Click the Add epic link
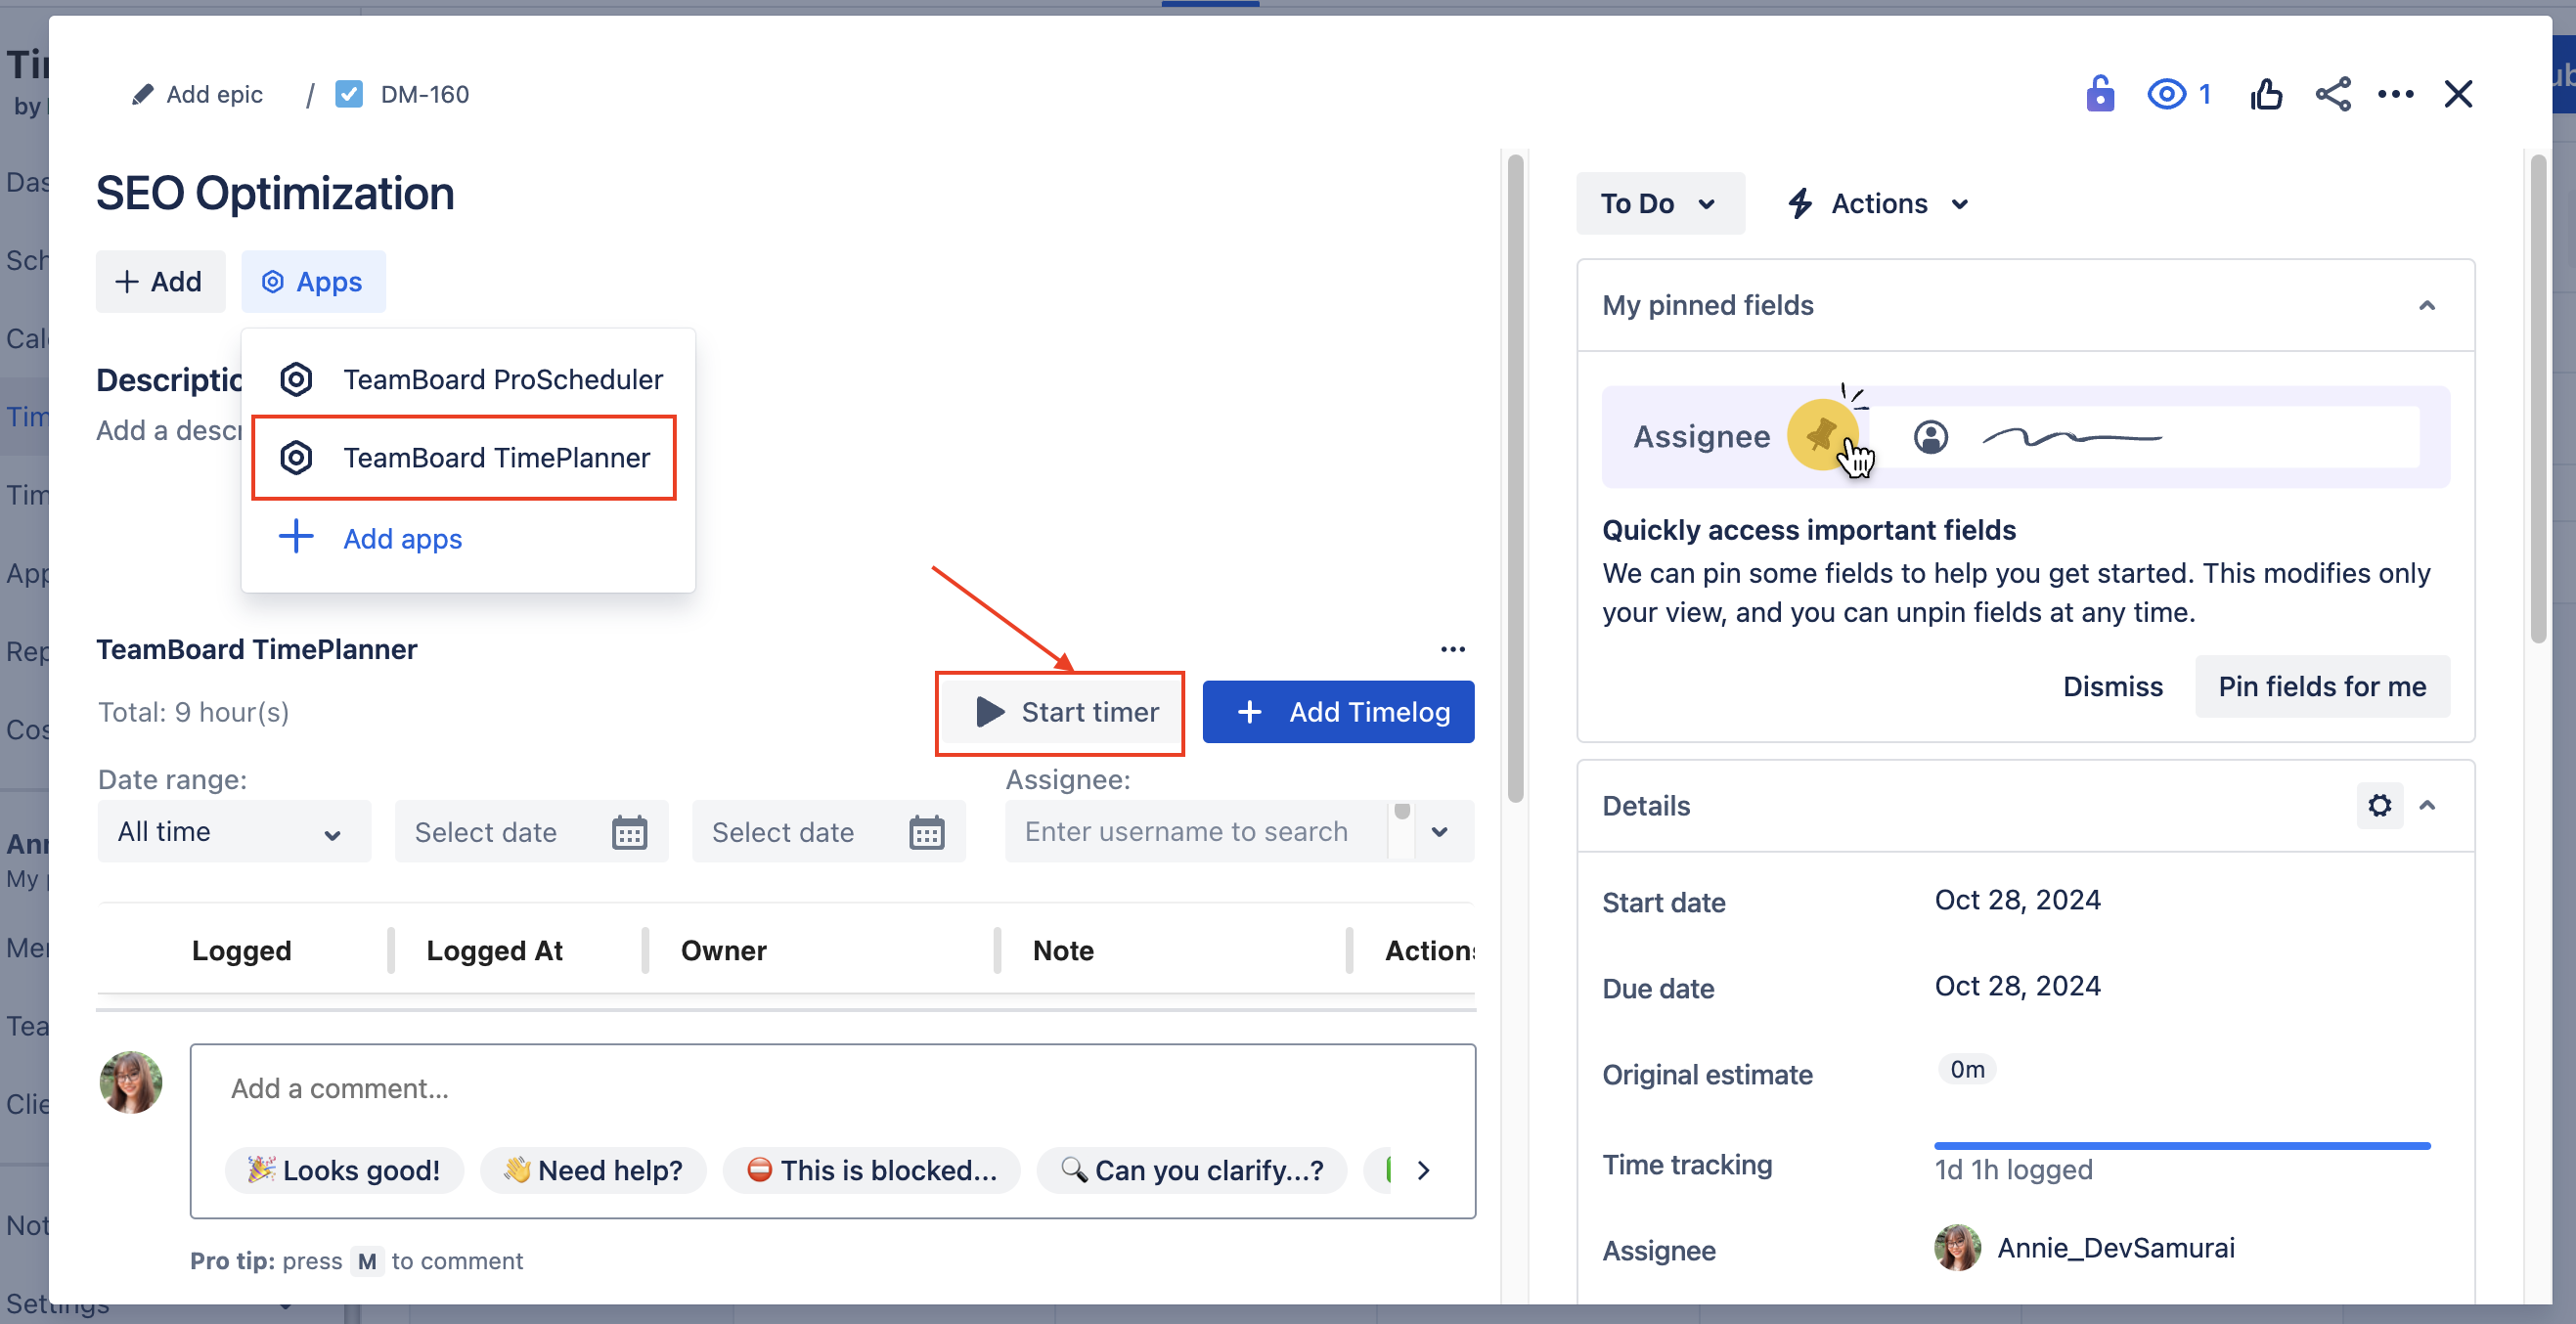 pyautogui.click(x=214, y=94)
